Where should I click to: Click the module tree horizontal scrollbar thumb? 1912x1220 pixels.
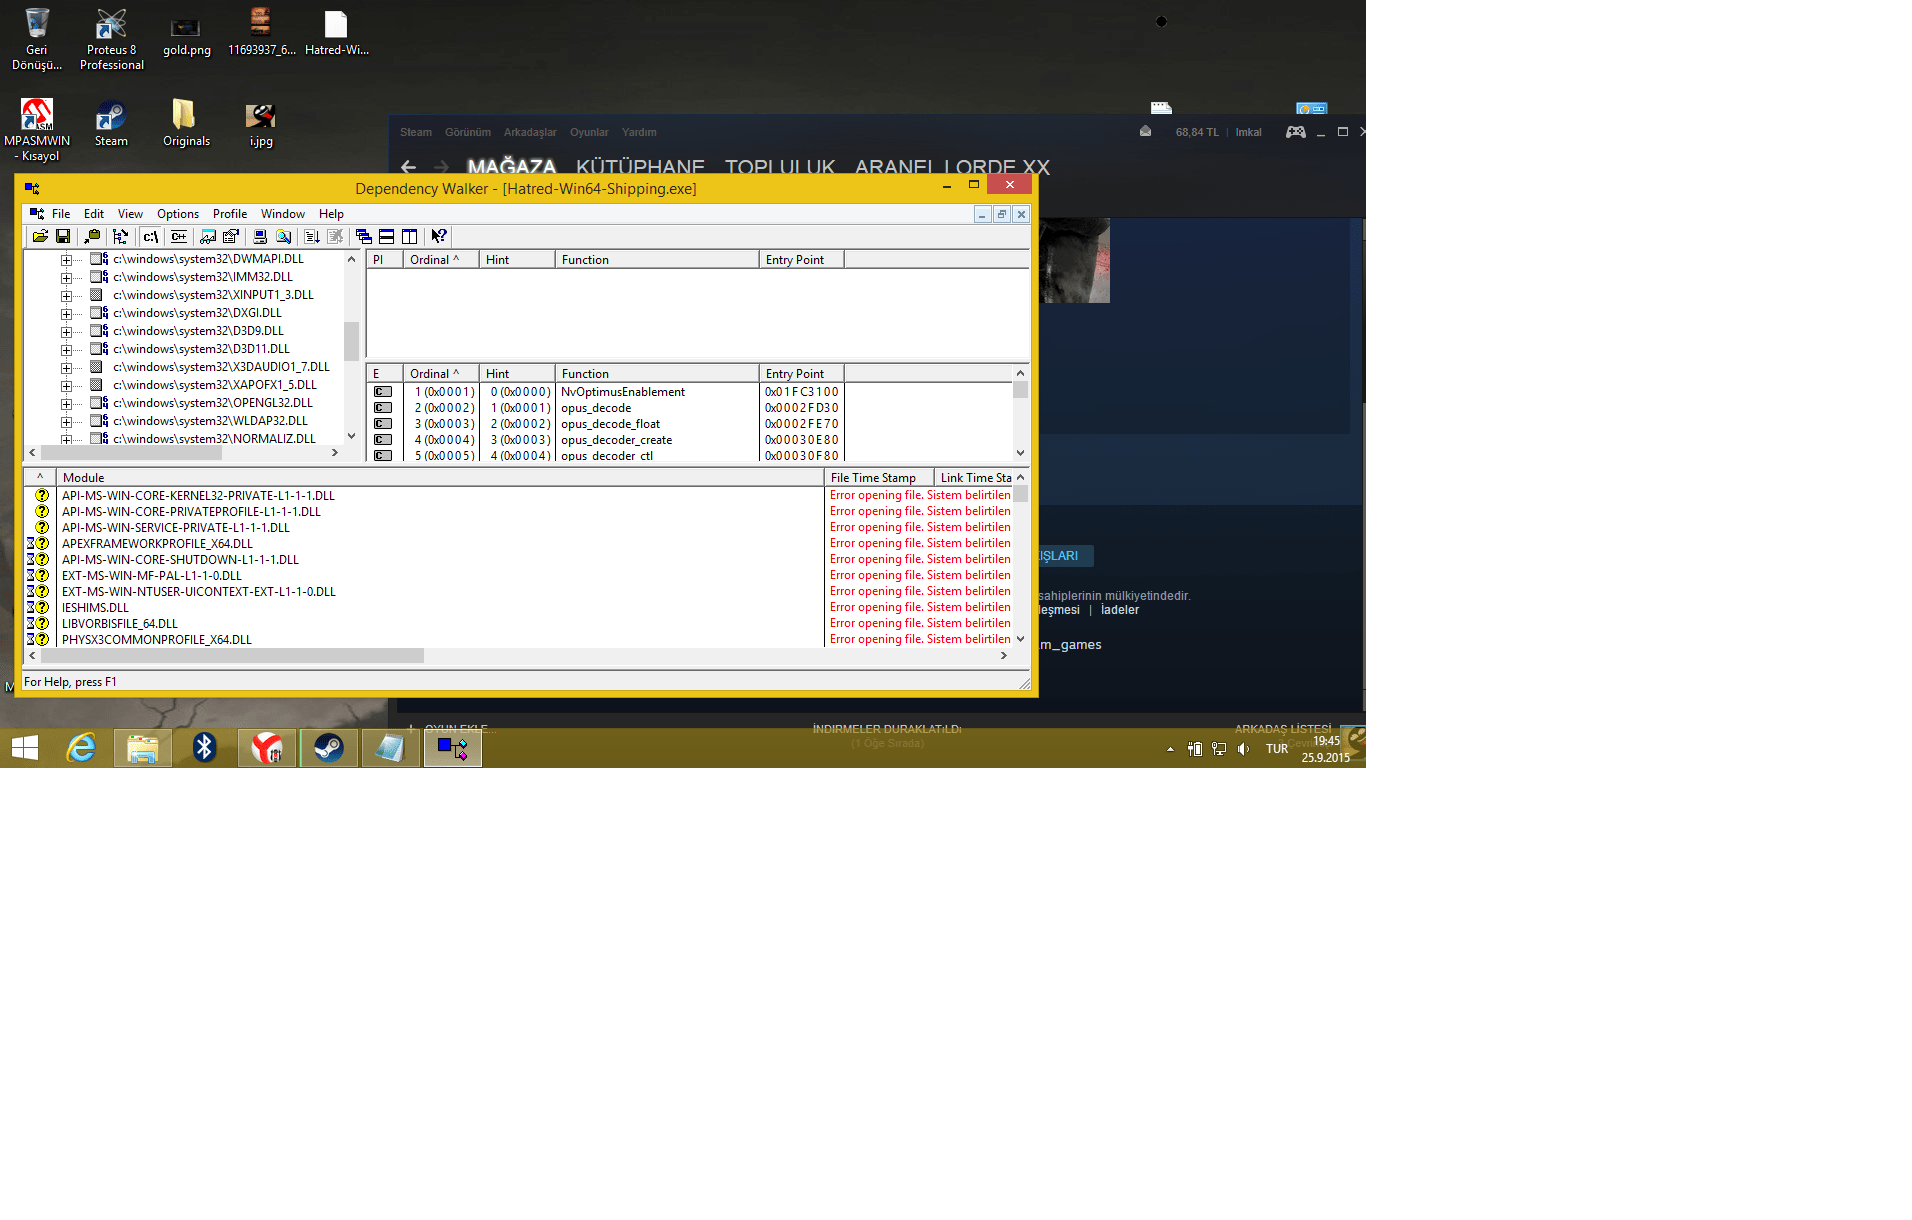tap(131, 453)
